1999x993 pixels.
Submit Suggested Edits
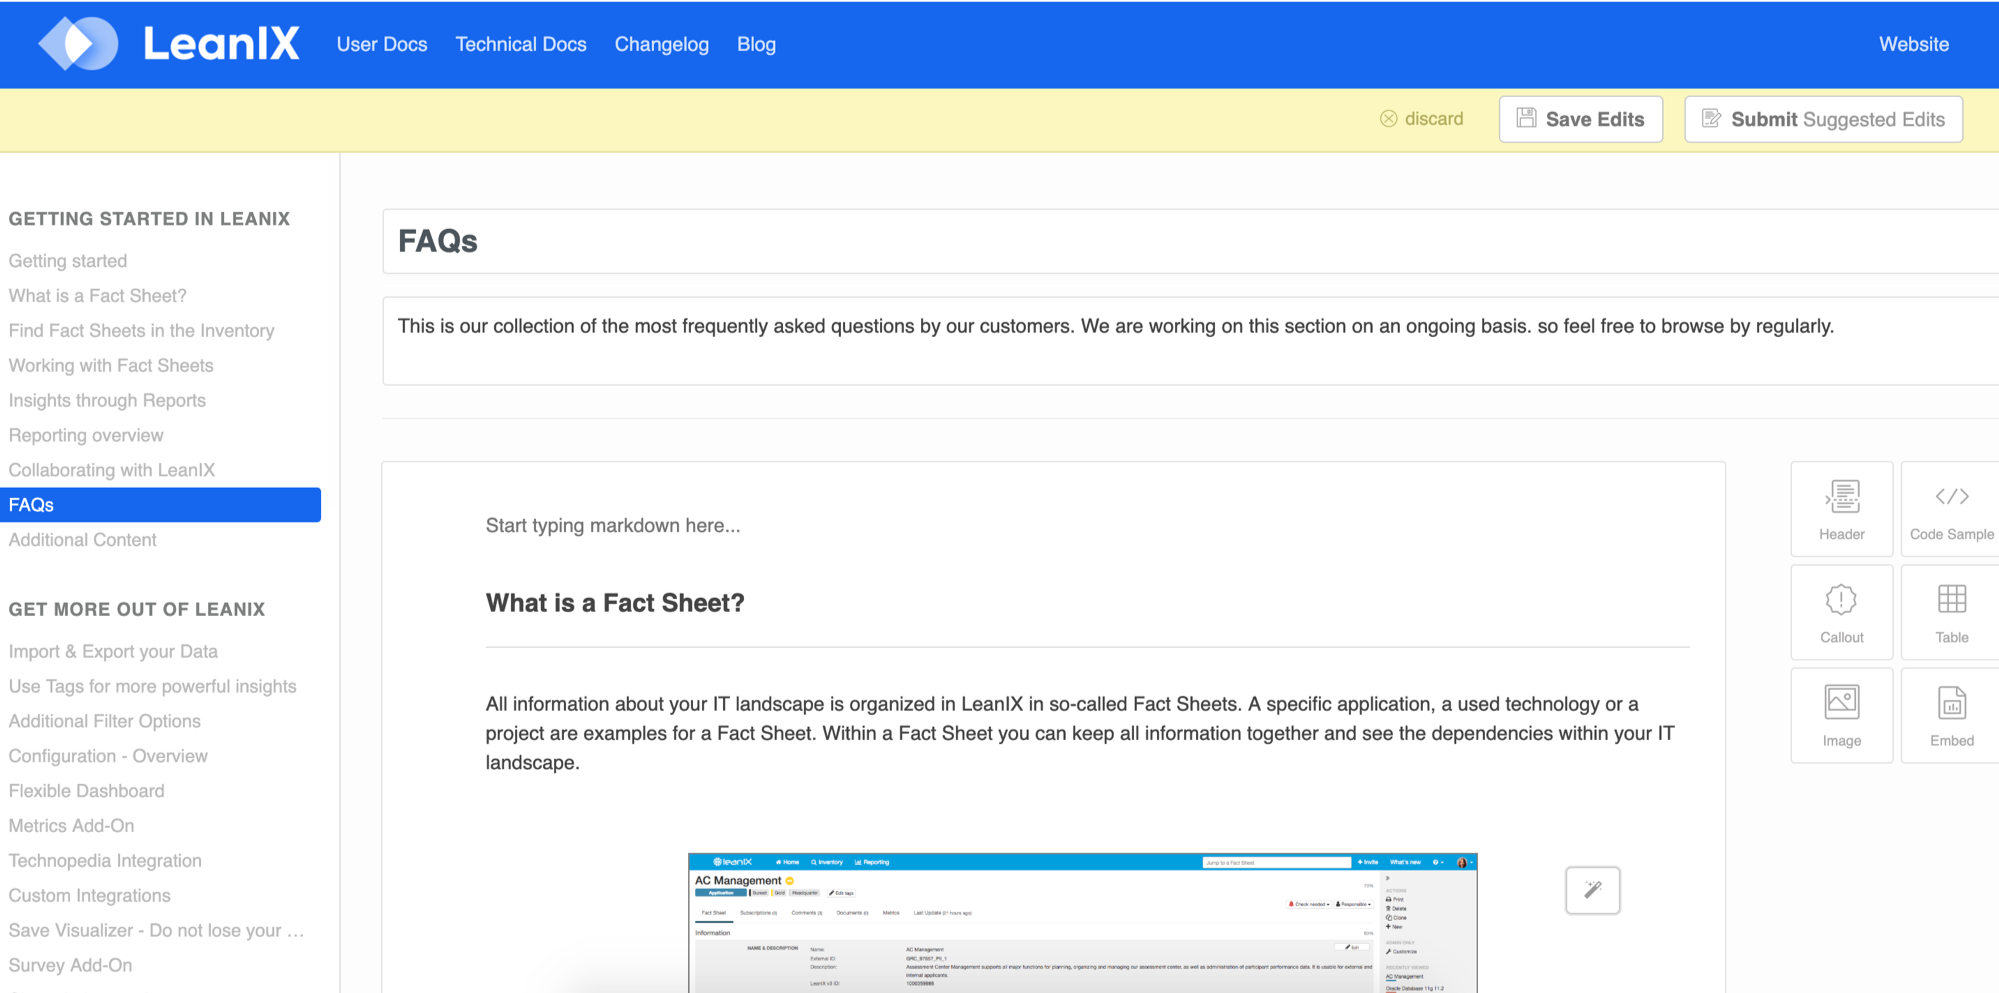pos(1823,119)
